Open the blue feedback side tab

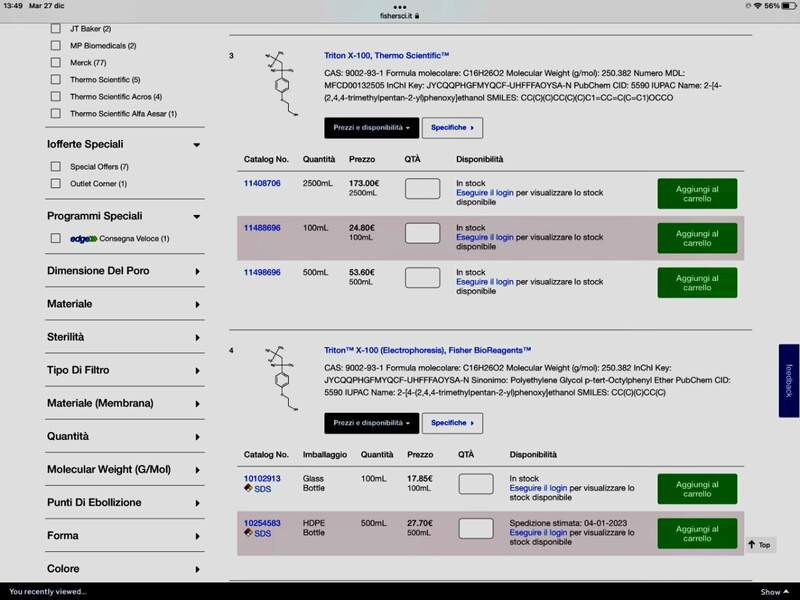coord(788,380)
